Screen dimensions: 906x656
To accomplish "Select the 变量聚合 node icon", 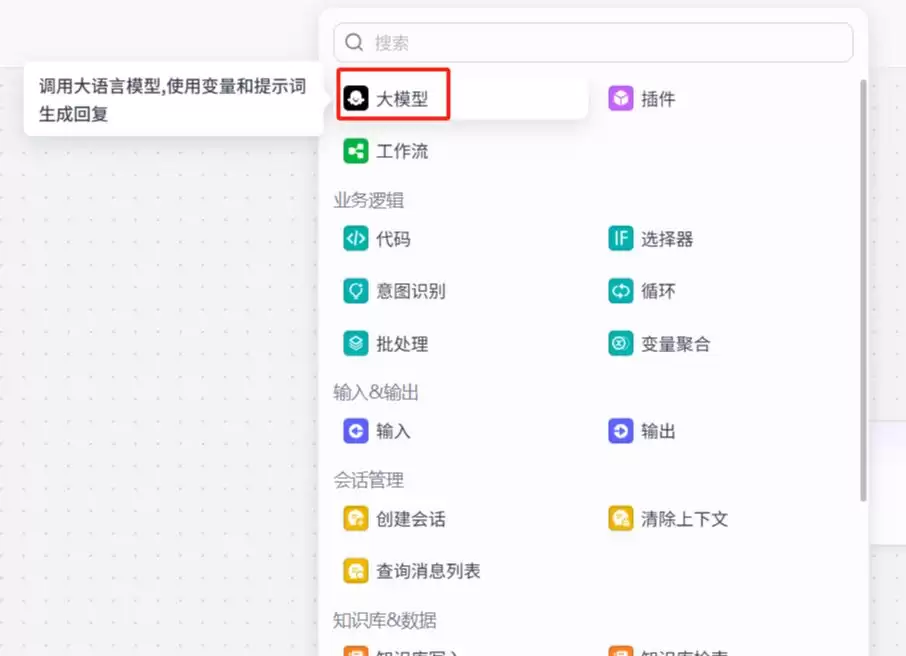I will pos(620,343).
